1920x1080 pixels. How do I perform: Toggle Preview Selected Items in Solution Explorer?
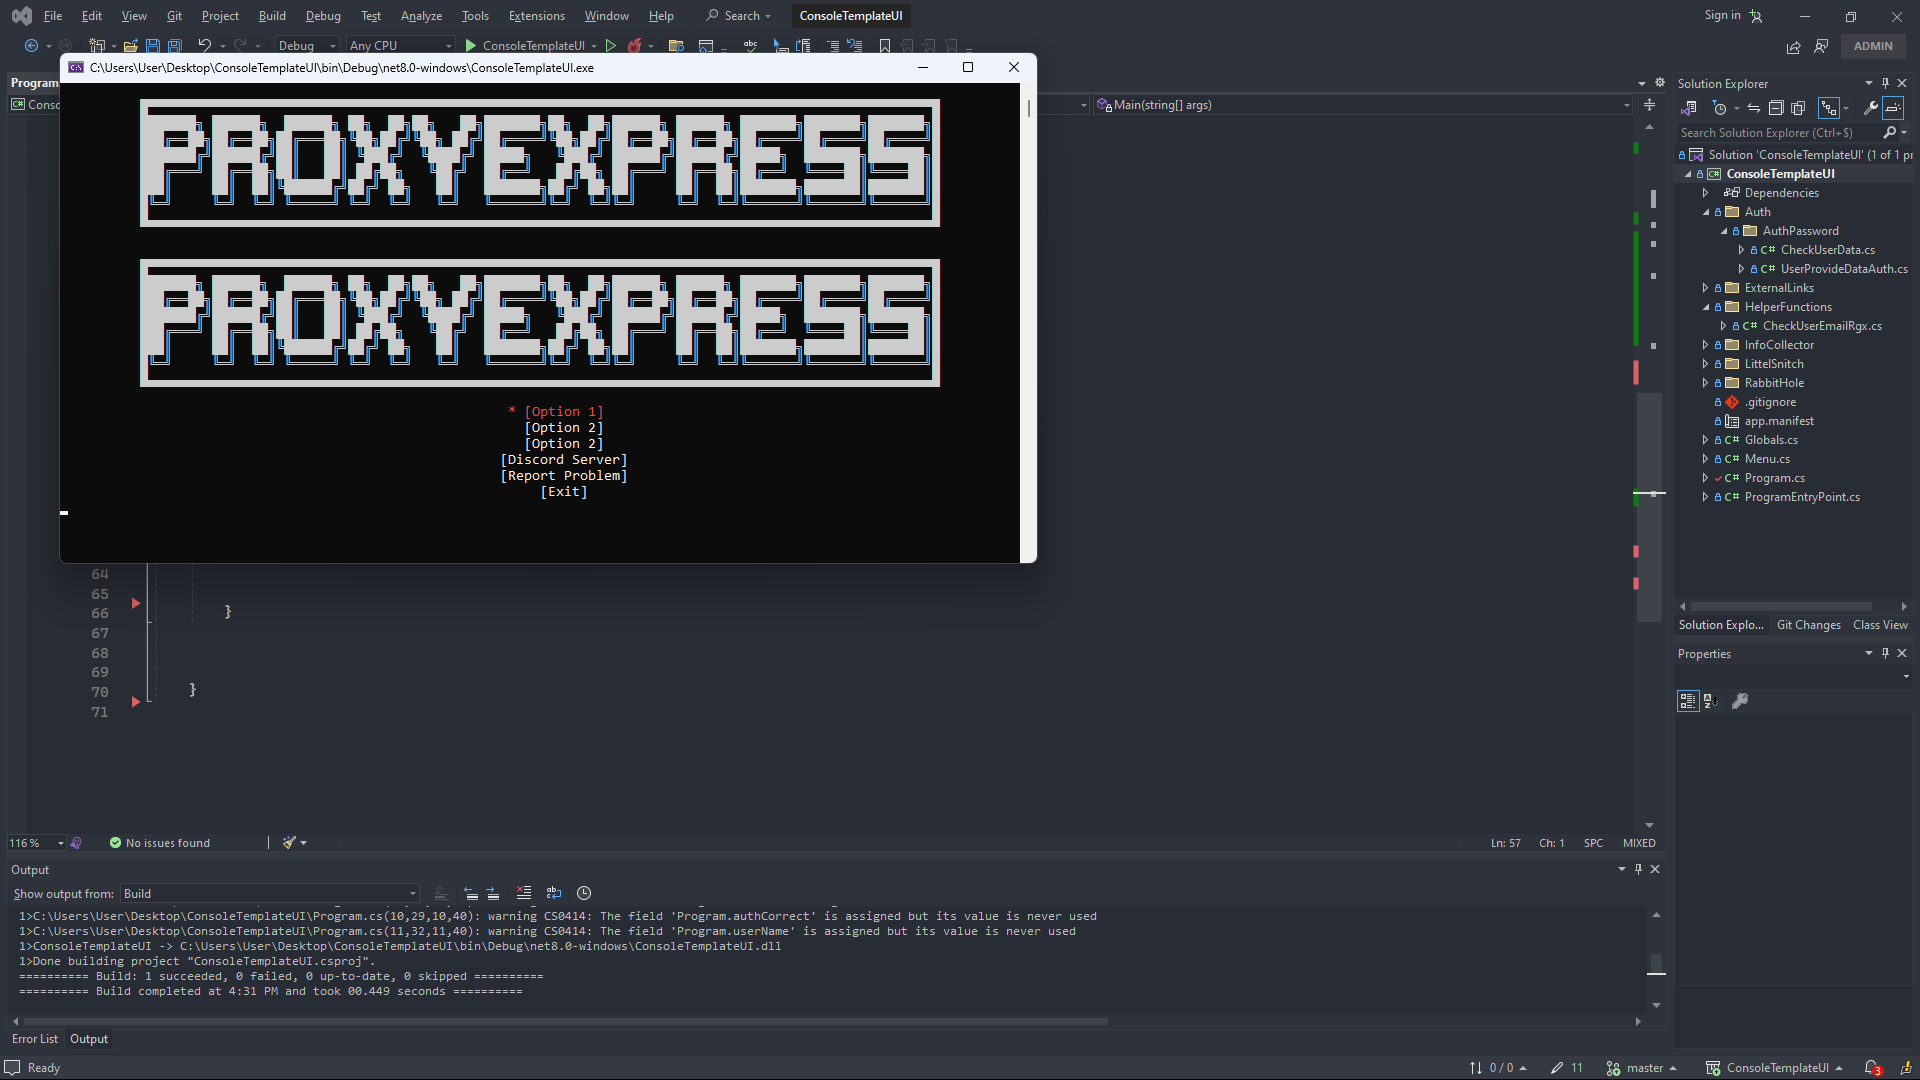[x=1893, y=108]
